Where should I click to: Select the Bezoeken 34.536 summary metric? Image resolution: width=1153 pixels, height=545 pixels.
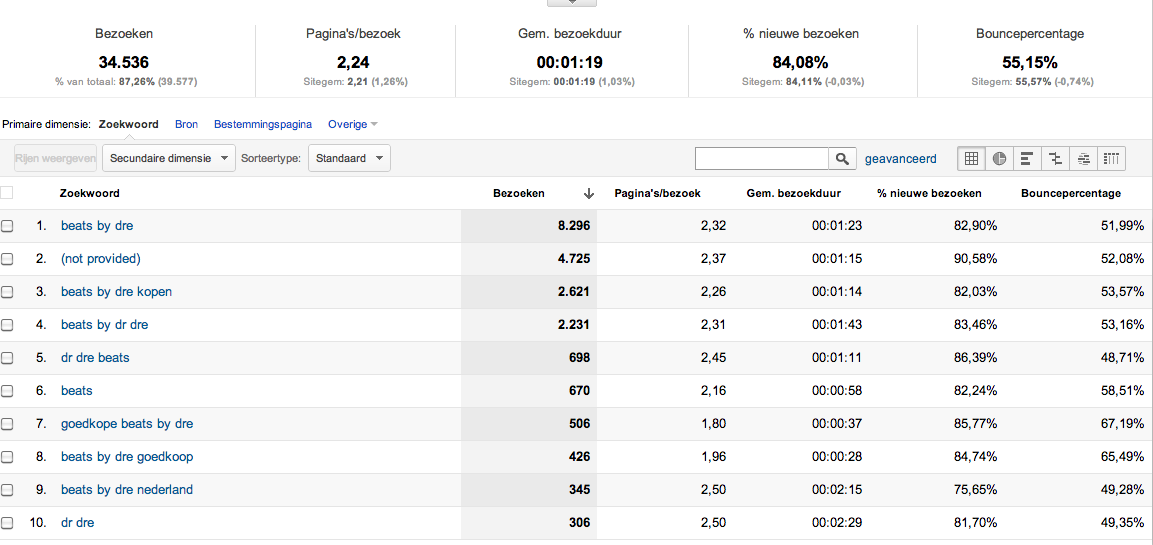[x=124, y=62]
